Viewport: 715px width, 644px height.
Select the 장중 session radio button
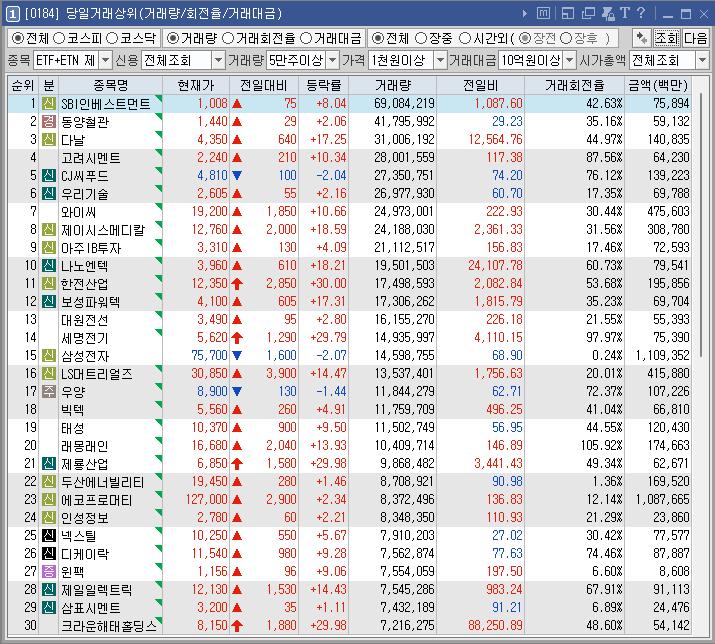[421, 38]
